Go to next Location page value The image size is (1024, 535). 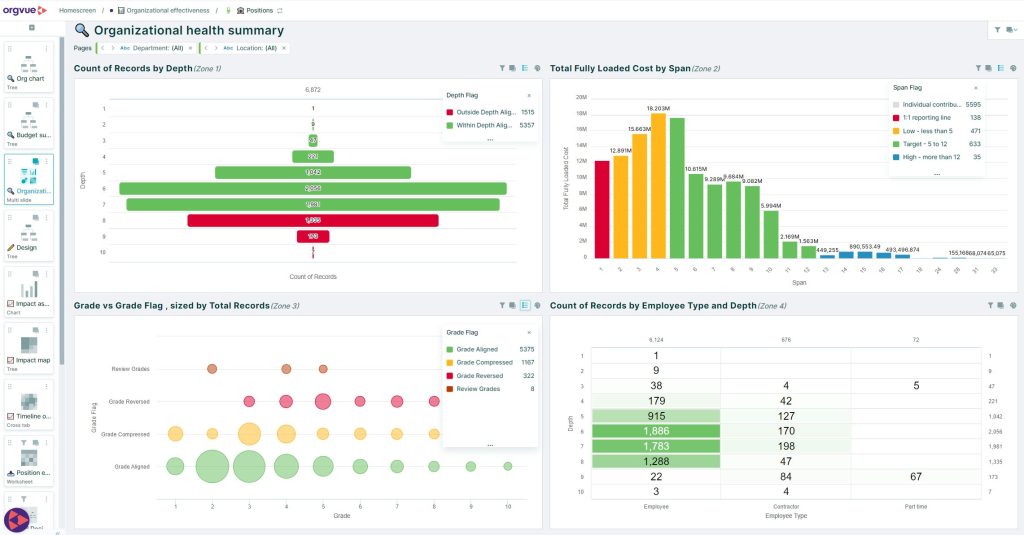(216, 48)
